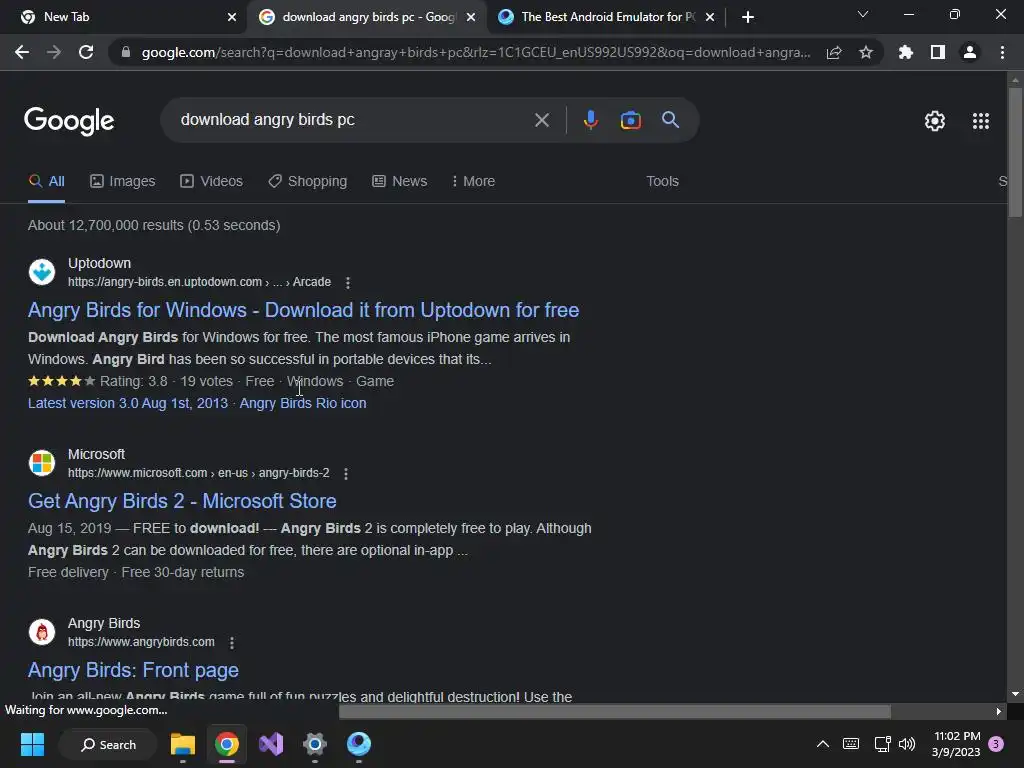Click the Windows taskbar Search button

108,744
